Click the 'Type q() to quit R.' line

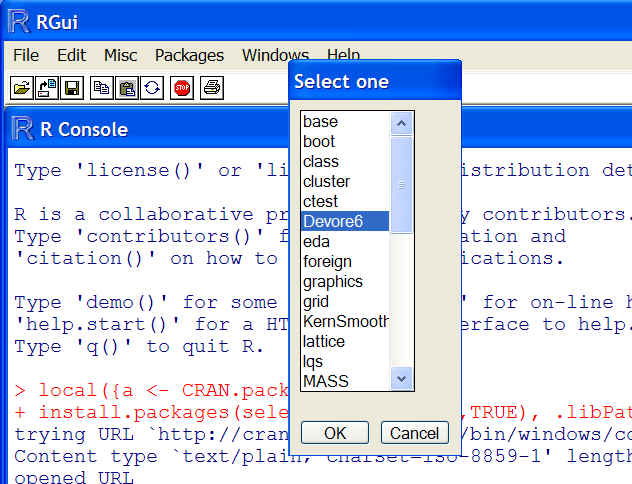click(x=139, y=347)
